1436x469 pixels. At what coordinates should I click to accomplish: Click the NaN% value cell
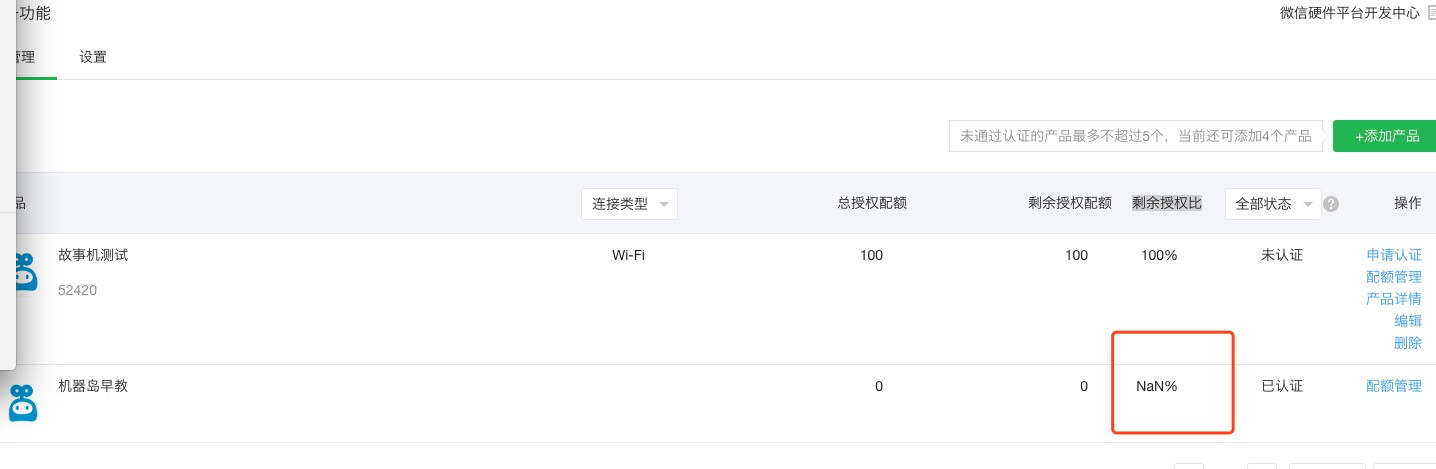(x=1157, y=386)
